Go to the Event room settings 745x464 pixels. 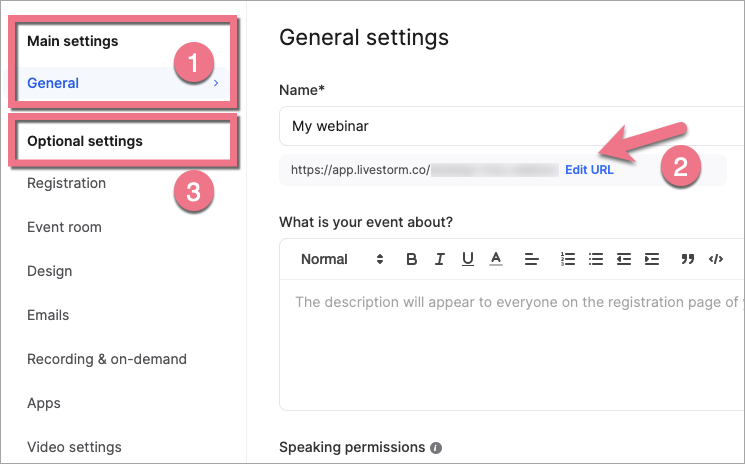[x=64, y=227]
